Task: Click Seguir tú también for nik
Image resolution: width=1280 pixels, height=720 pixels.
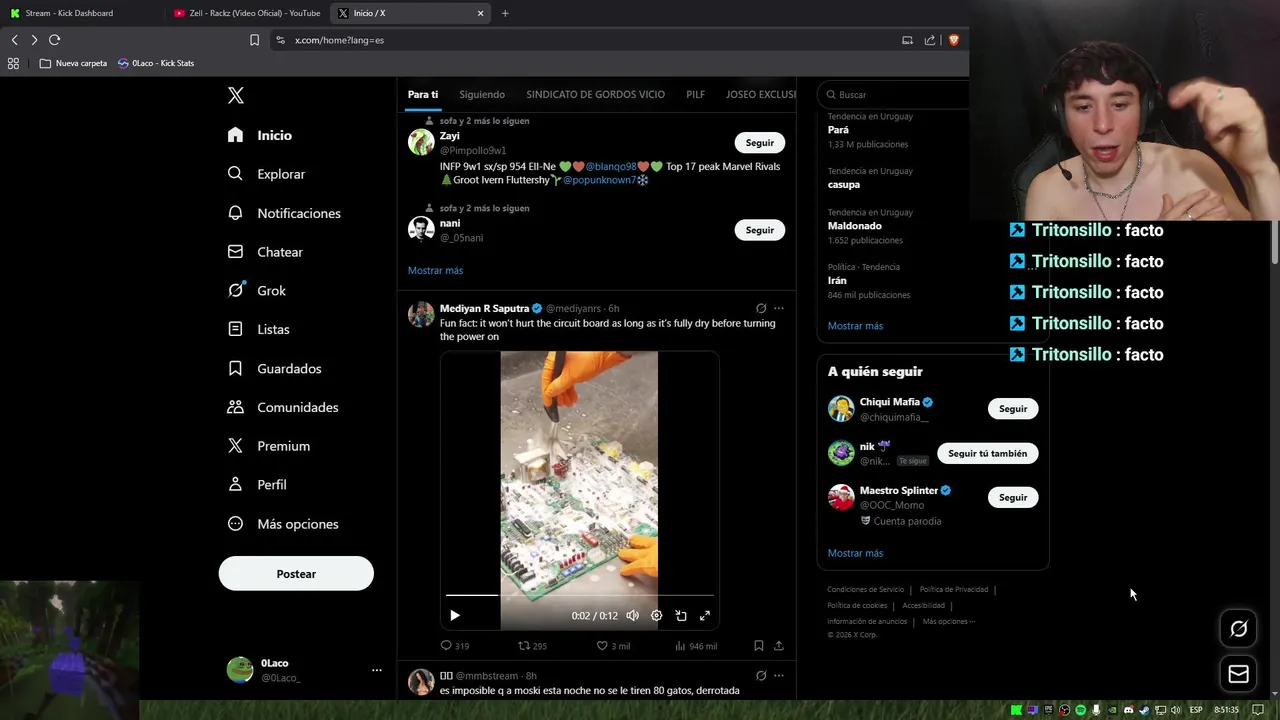Action: [987, 453]
